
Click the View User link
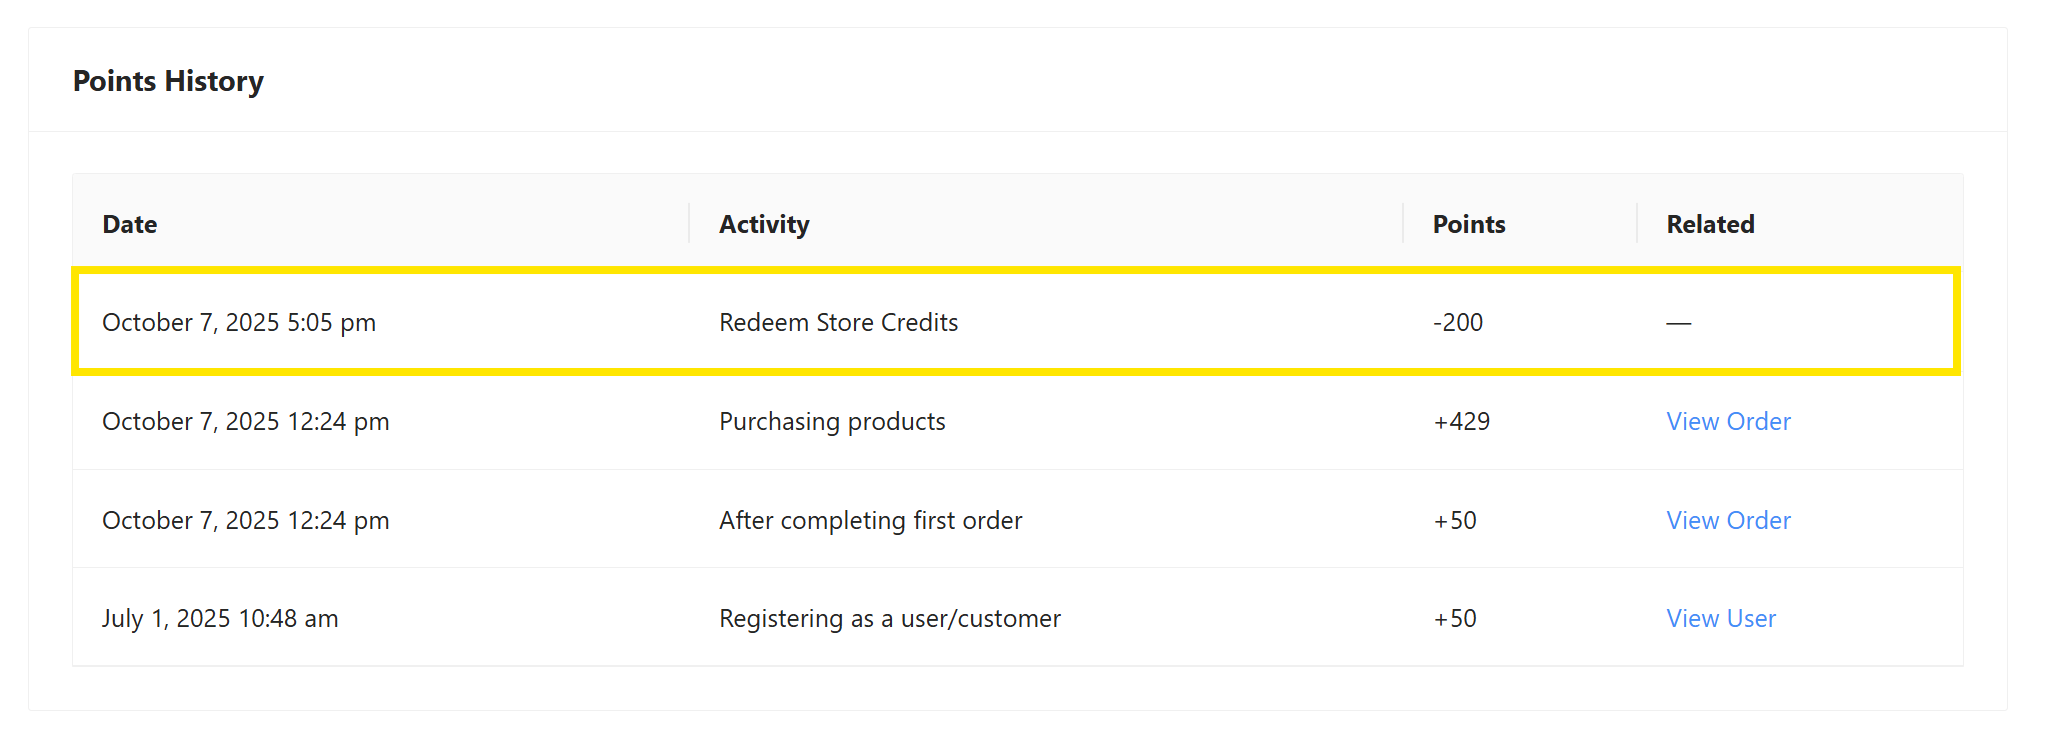[1720, 618]
